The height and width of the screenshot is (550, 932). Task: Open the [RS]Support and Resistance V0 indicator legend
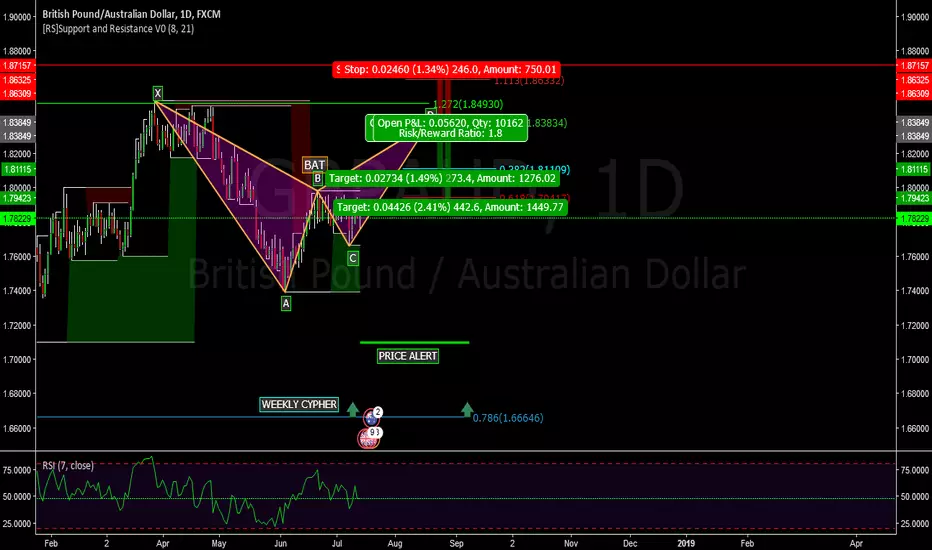pos(118,29)
